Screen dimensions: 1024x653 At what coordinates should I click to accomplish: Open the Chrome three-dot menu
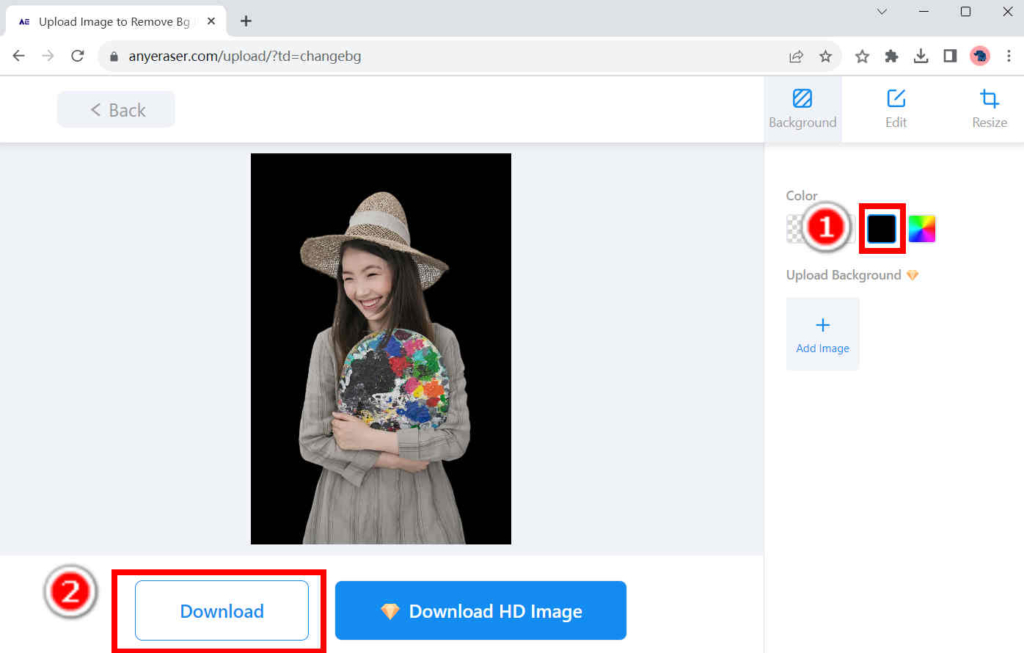[1010, 56]
